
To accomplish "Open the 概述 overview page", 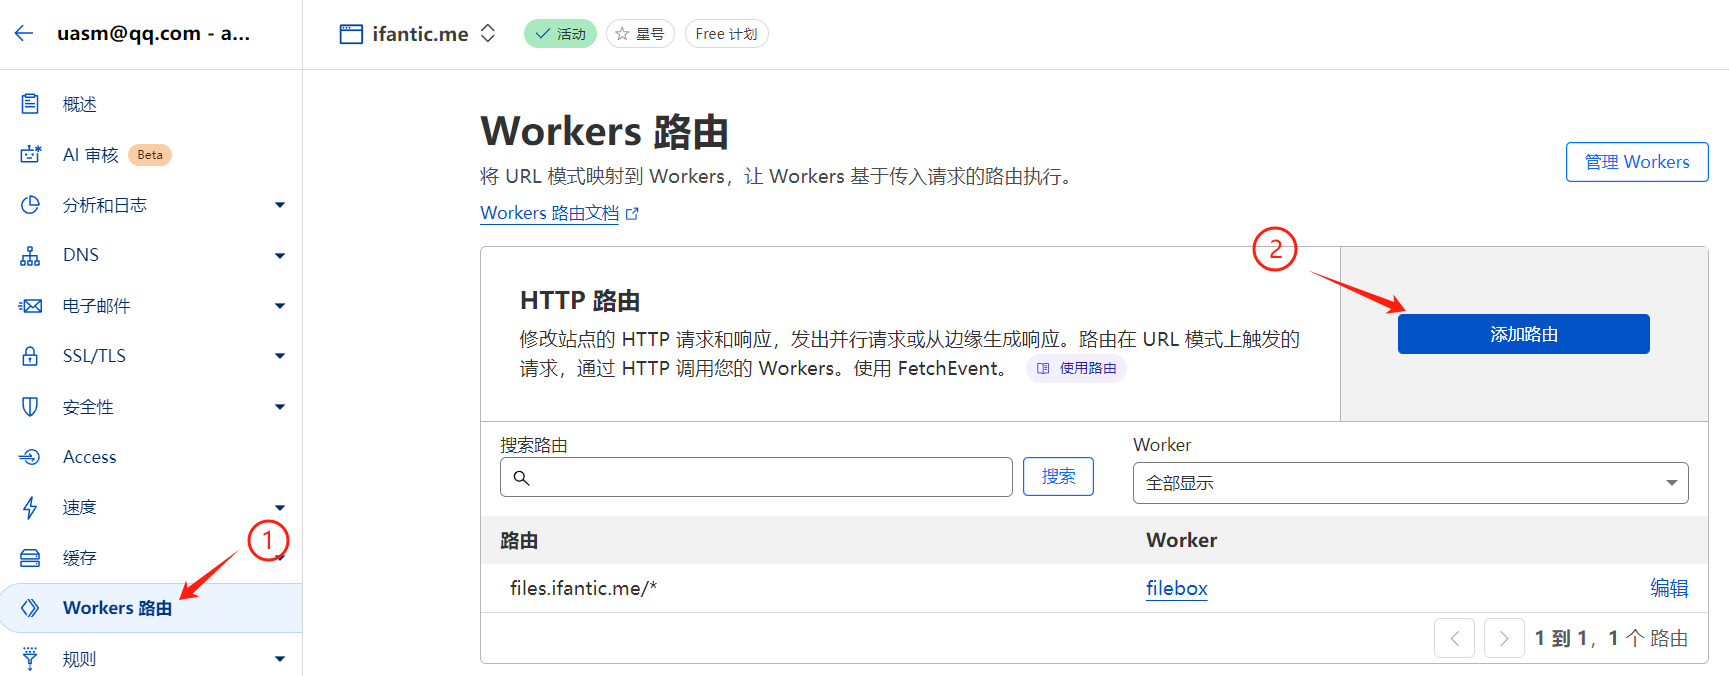I will [80, 104].
